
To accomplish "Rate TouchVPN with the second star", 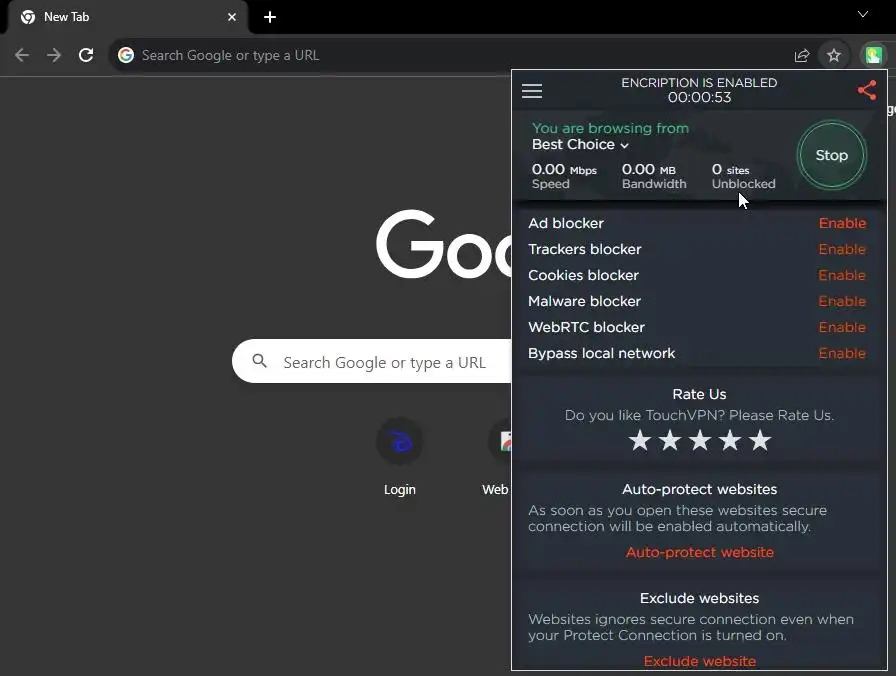I will pos(670,441).
